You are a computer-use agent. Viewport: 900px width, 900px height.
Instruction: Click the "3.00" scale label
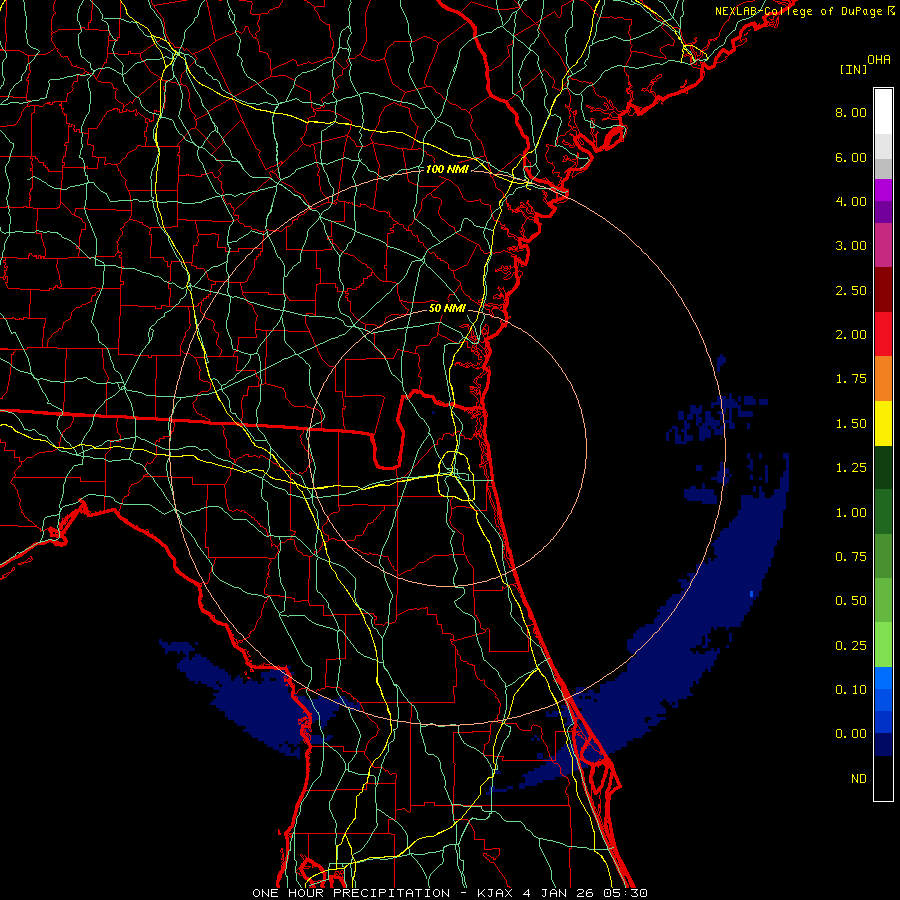pyautogui.click(x=851, y=246)
